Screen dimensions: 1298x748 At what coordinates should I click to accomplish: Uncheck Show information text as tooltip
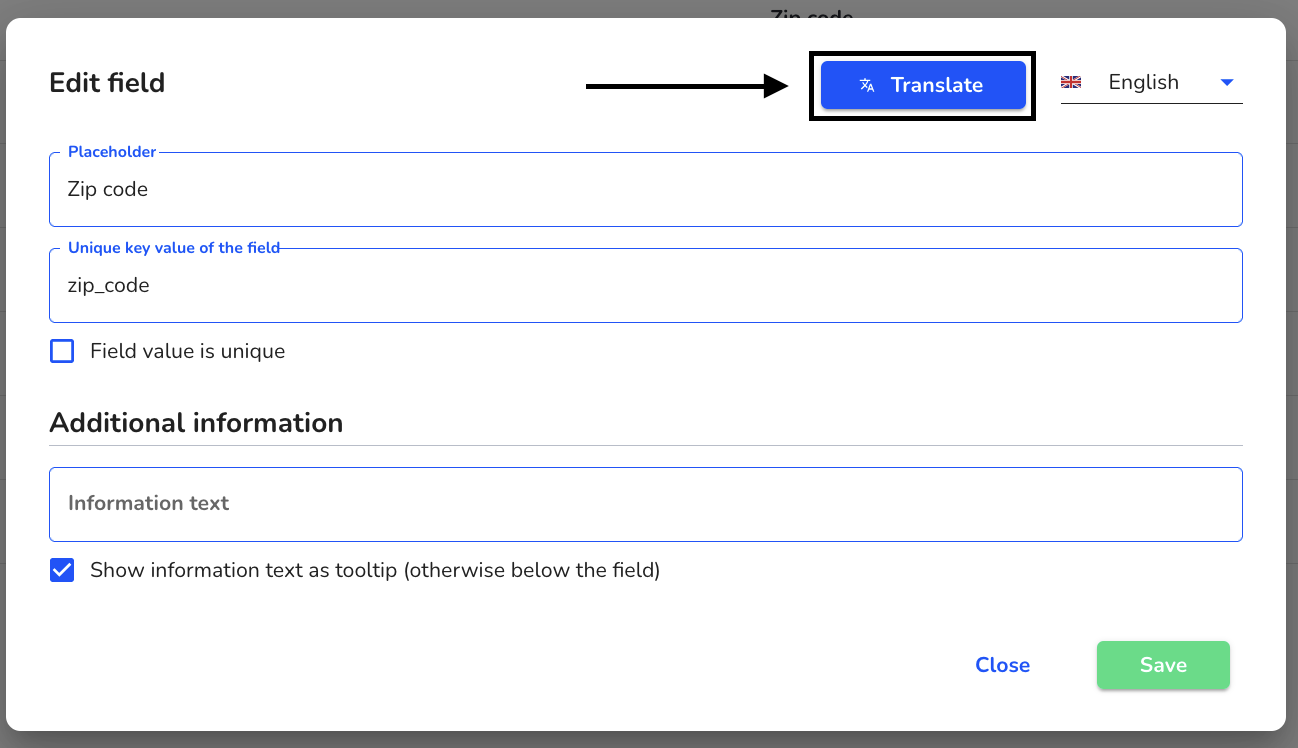pos(62,570)
